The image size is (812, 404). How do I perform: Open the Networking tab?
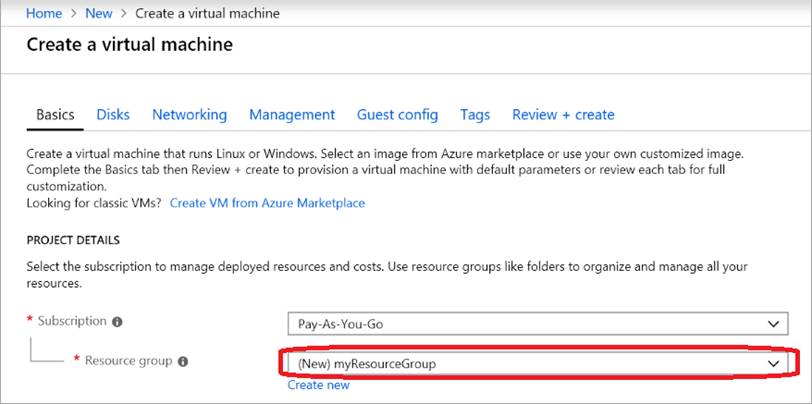click(189, 115)
